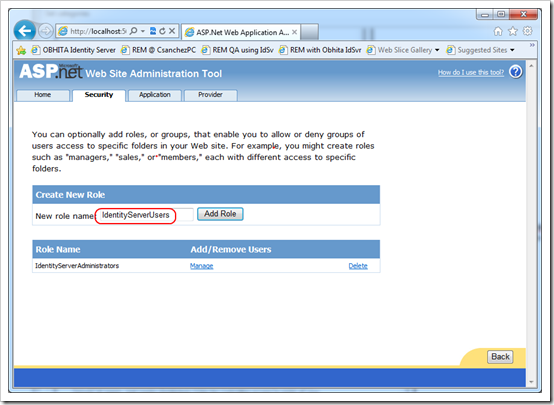
Task: Close the ASP.Net Web Application tab
Action: [x=294, y=32]
